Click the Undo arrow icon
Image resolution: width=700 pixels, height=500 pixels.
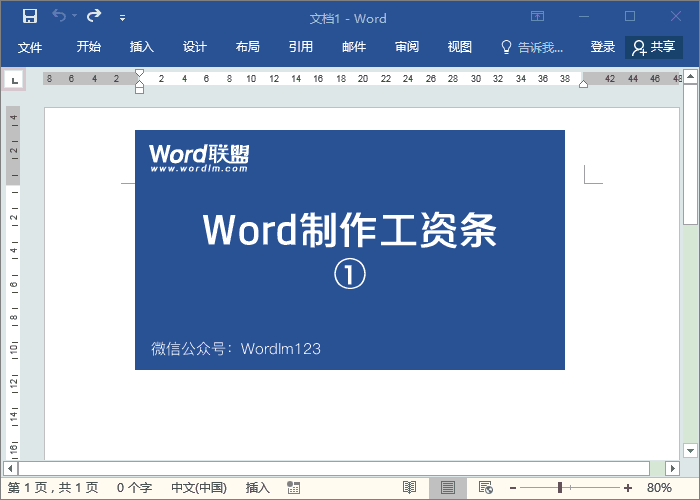(x=59, y=16)
